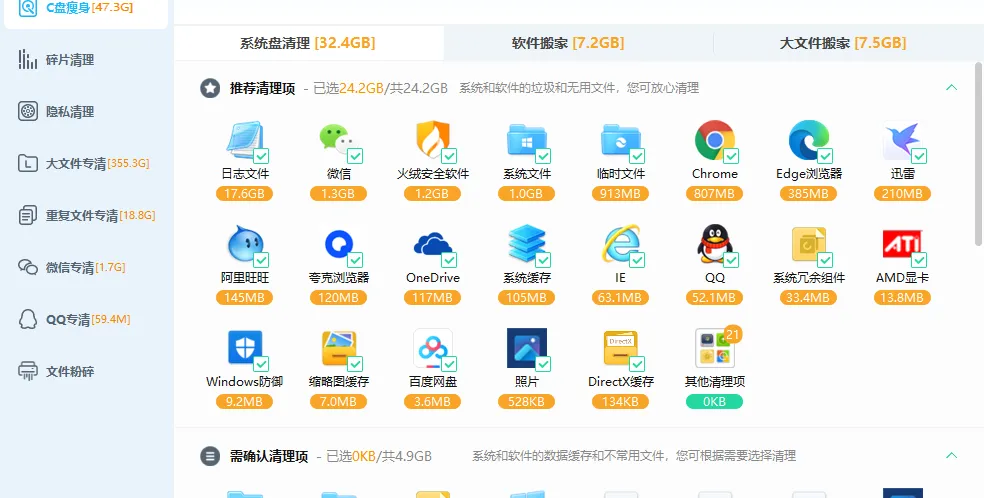The image size is (984, 498).
Task: Click the 807MB badge under Chrome
Action: (x=715, y=194)
